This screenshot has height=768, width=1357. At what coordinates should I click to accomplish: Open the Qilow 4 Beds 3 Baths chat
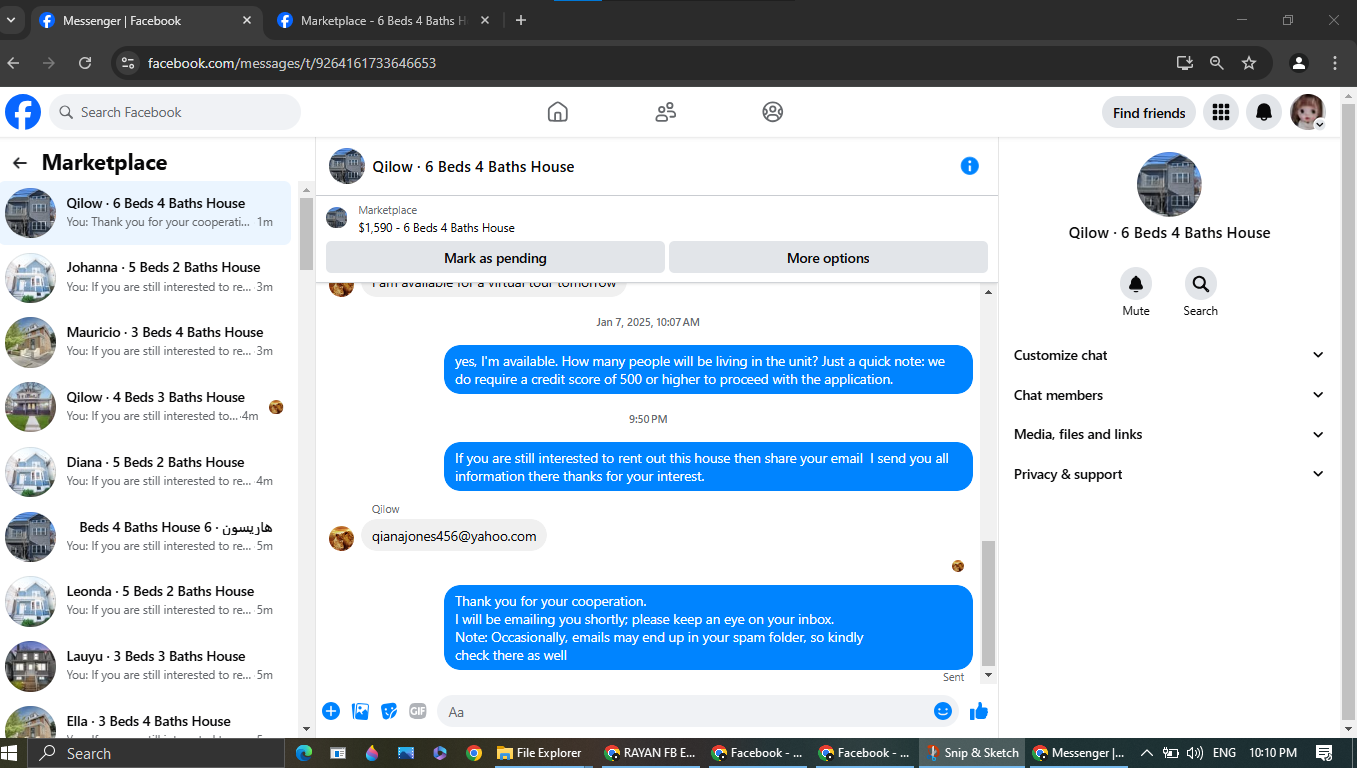[x=146, y=407]
